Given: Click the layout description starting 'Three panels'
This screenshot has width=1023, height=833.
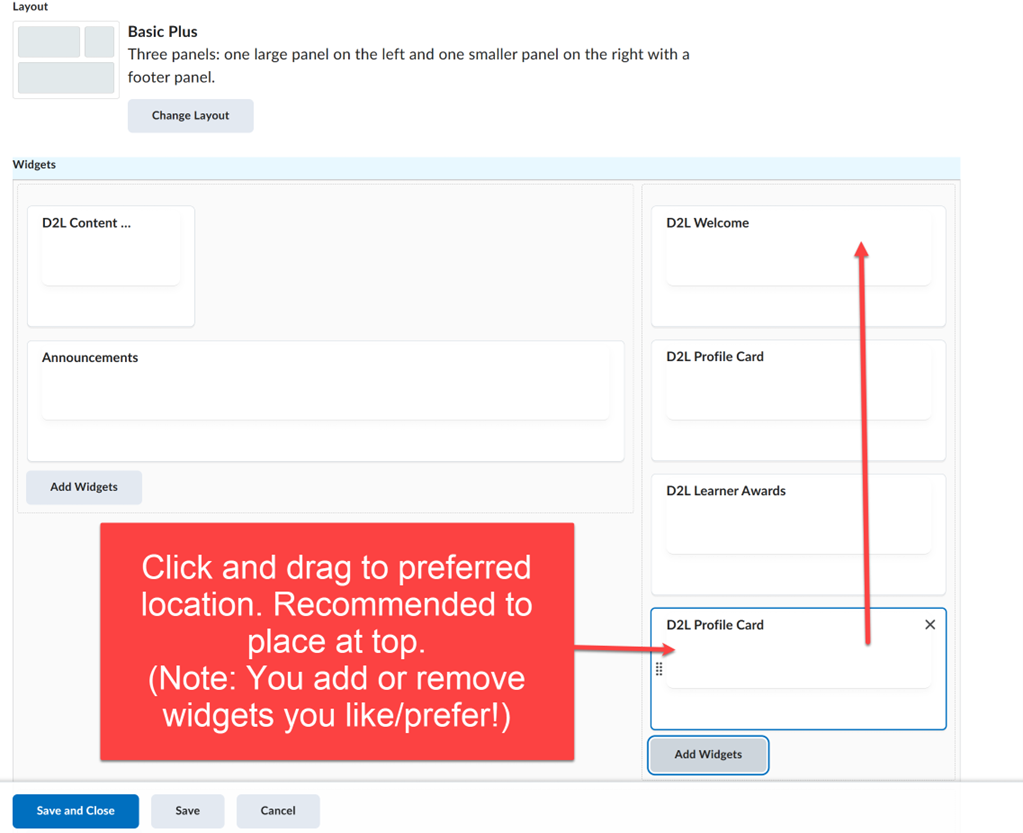Looking at the screenshot, I should click(x=408, y=65).
